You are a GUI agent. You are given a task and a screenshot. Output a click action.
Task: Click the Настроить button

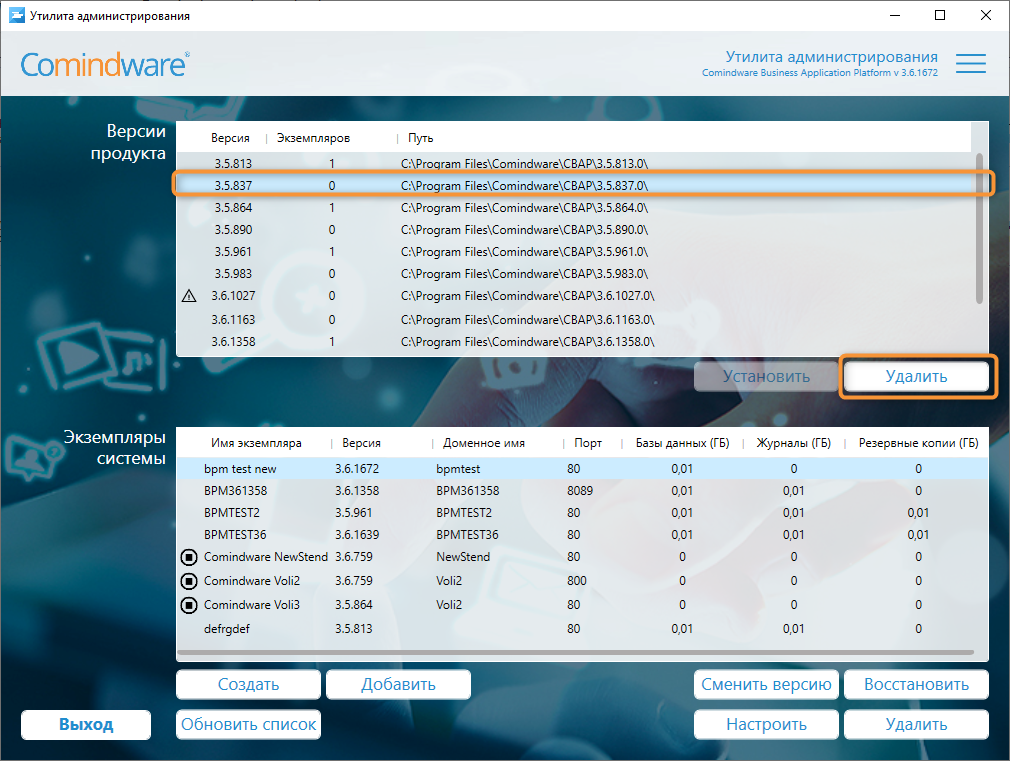pyautogui.click(x=766, y=724)
